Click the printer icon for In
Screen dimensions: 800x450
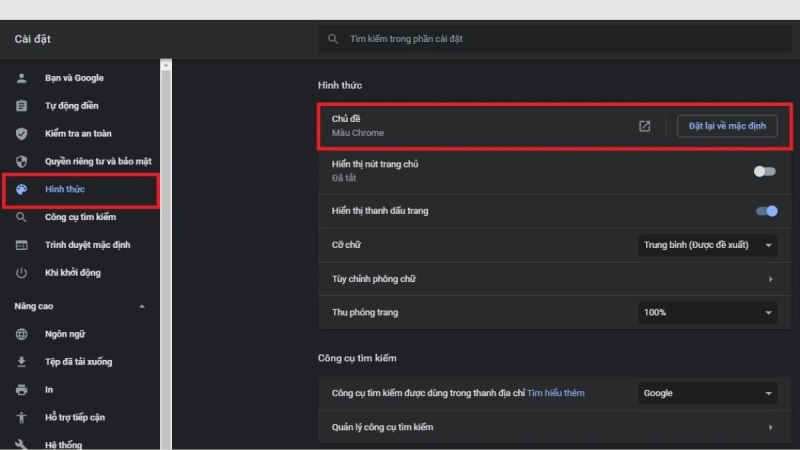point(22,389)
